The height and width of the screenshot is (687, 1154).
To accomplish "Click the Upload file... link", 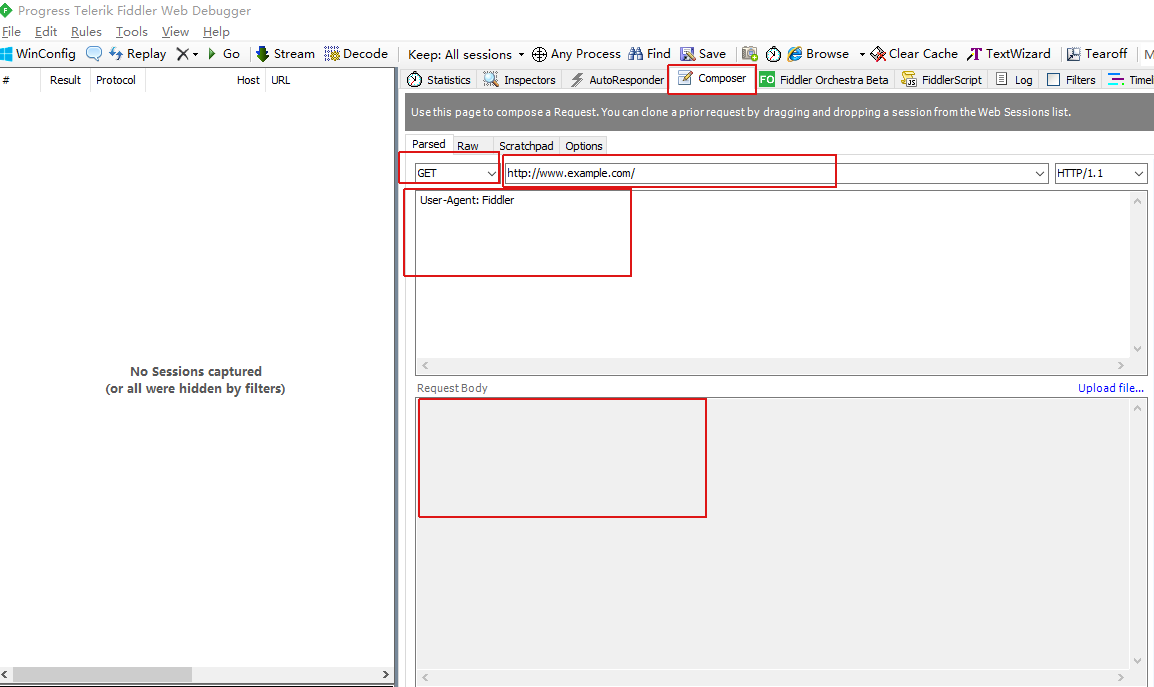I will click(x=1111, y=388).
